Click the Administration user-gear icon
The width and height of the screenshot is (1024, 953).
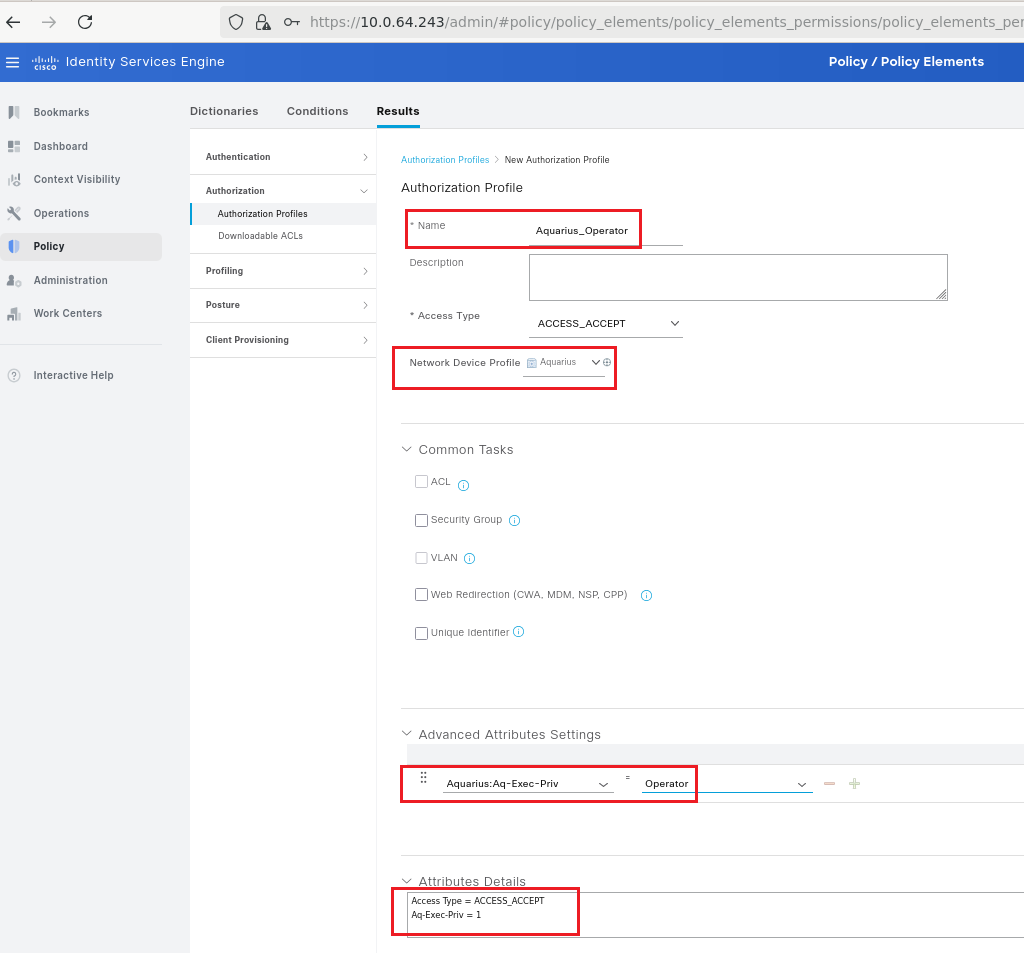14,280
